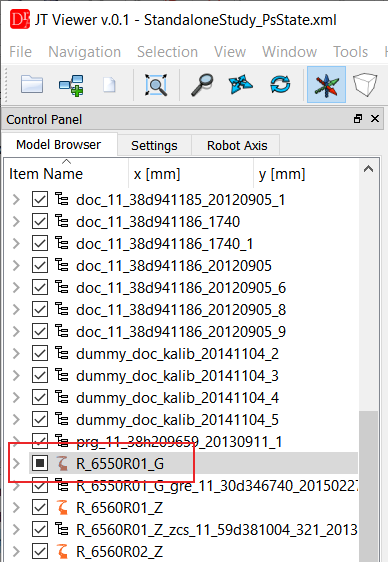The width and height of the screenshot is (388, 562).
Task: Toggle the coordinate axes display icon
Action: click(x=326, y=85)
